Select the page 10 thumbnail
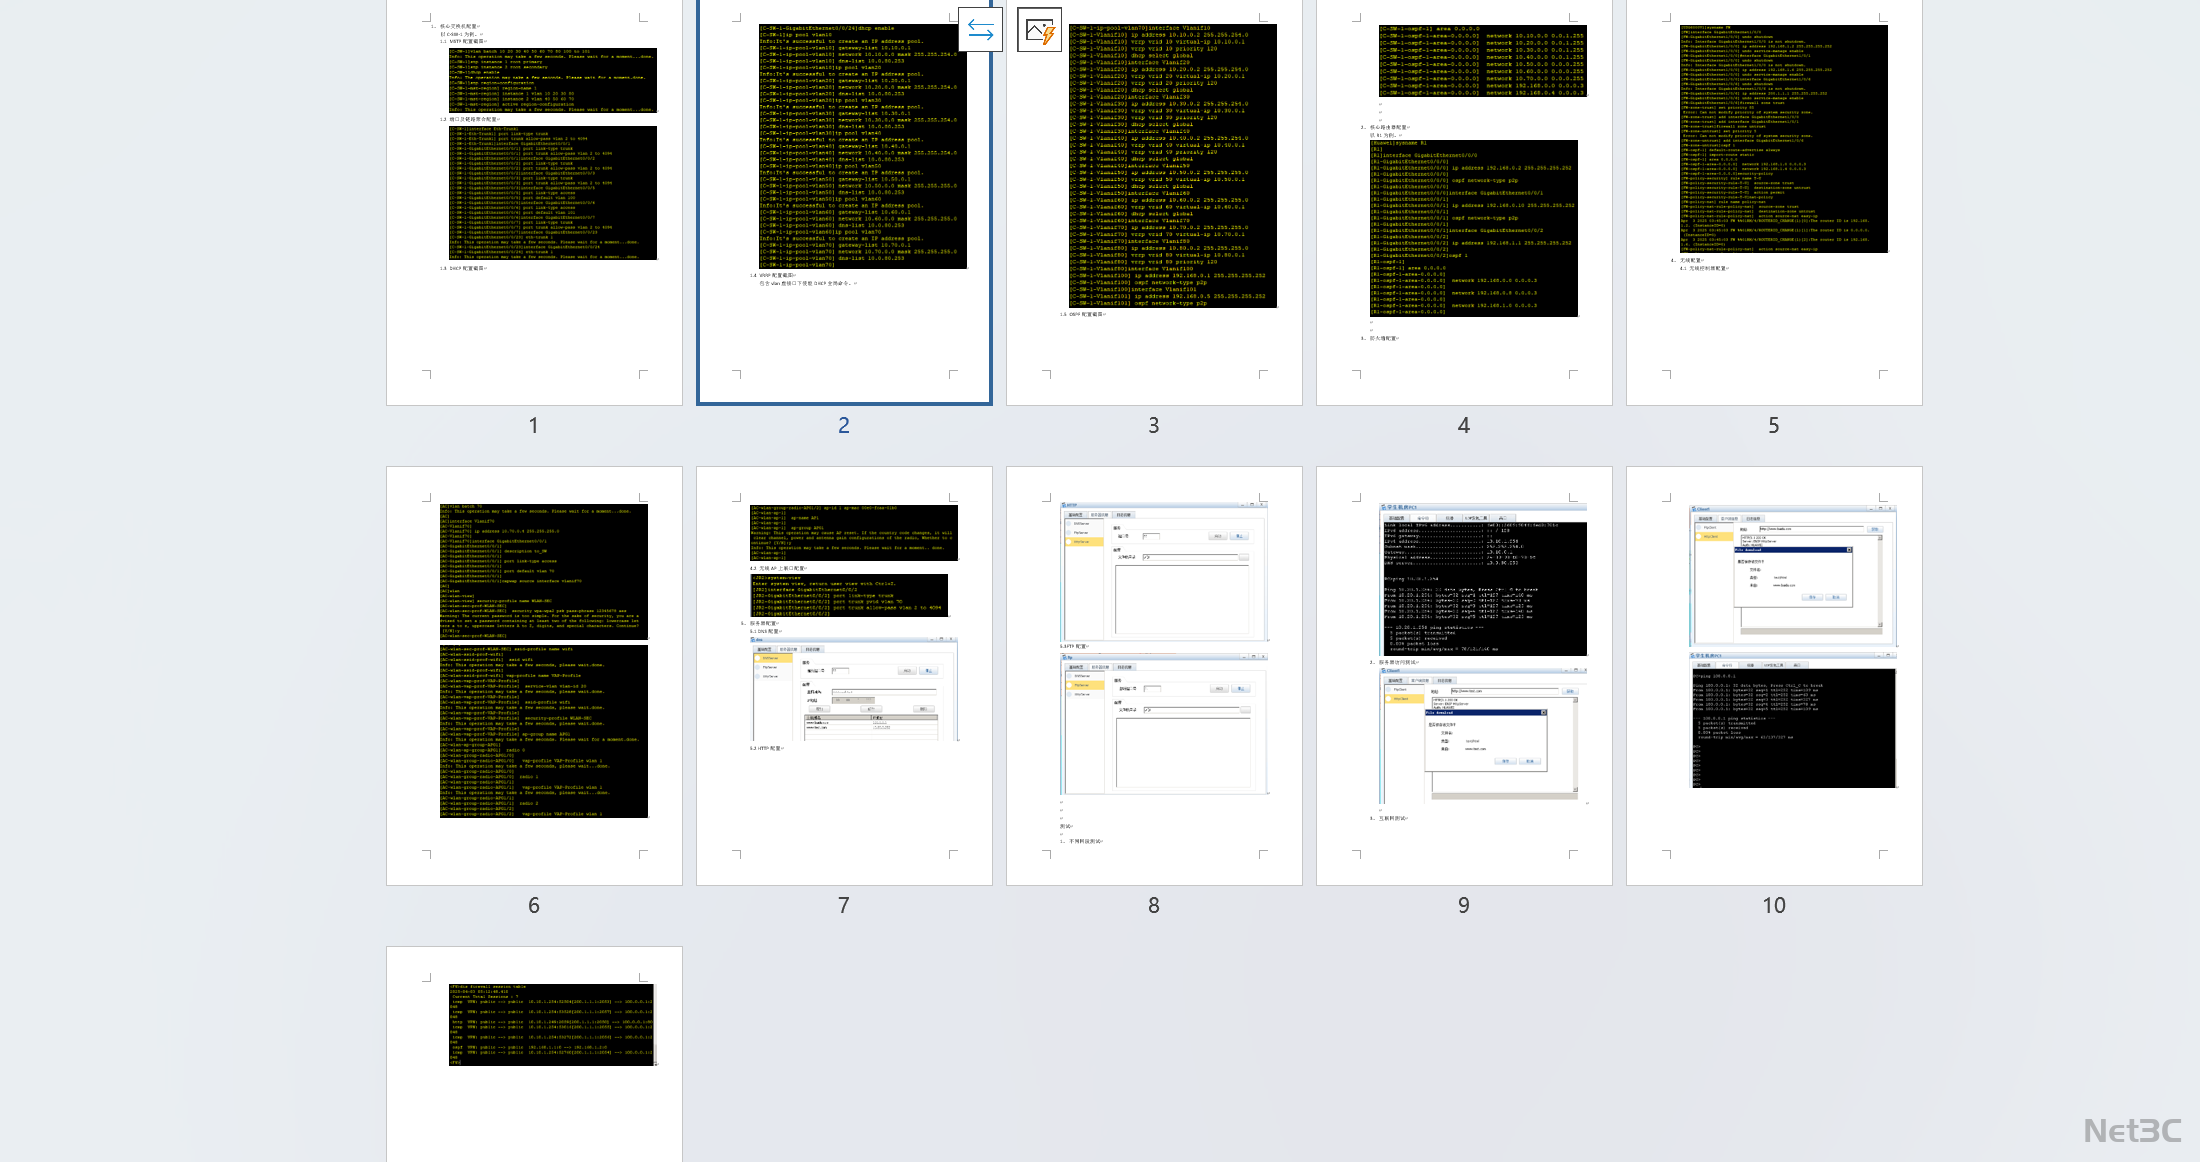This screenshot has width=2200, height=1162. pyautogui.click(x=1774, y=675)
